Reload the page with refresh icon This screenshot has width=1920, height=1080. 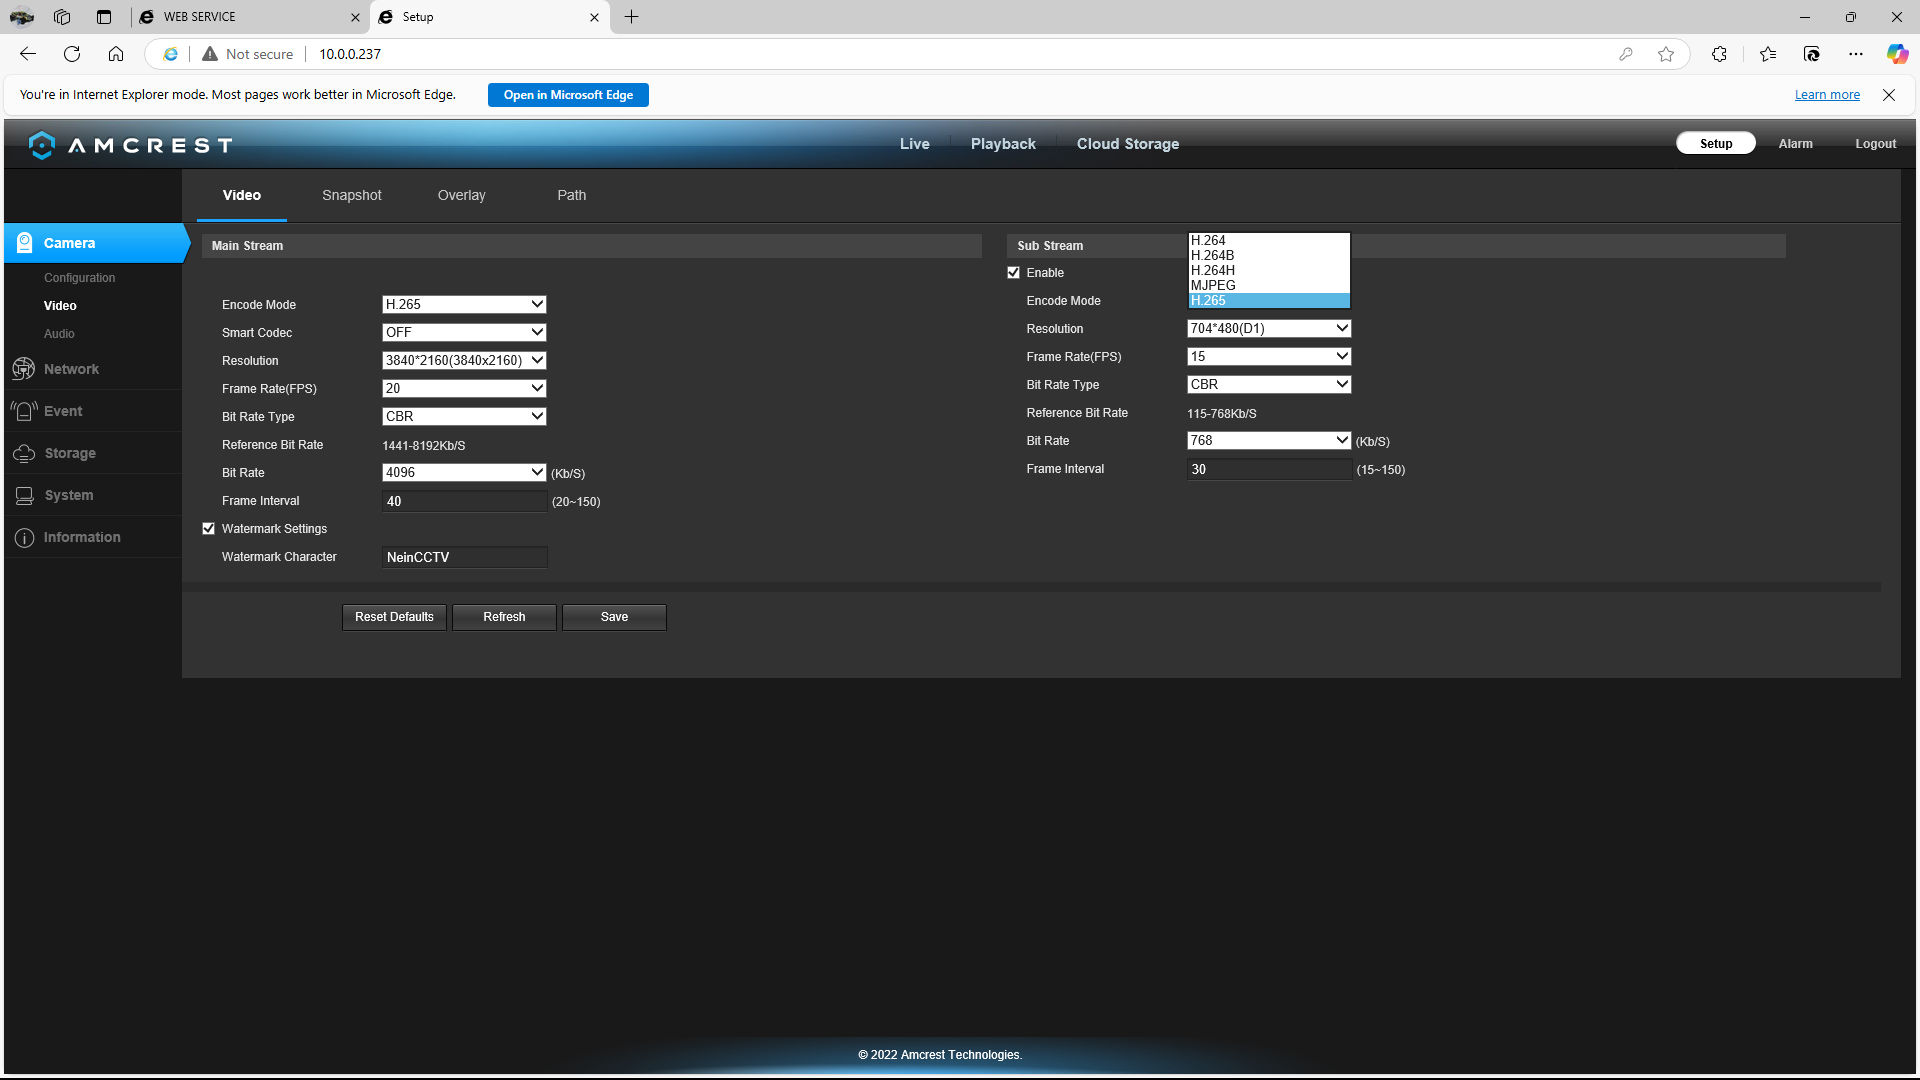coord(72,54)
